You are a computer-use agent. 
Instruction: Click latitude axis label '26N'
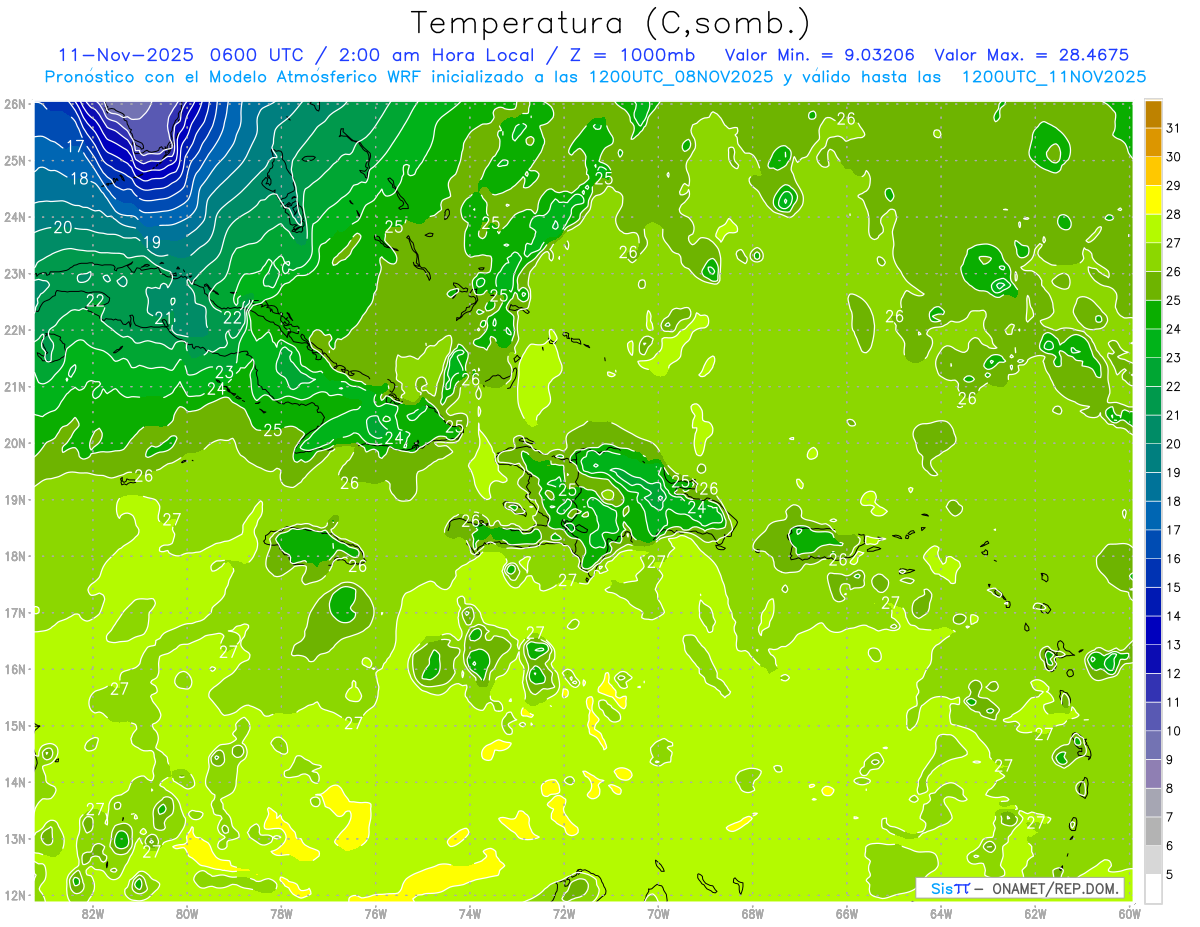(15, 104)
